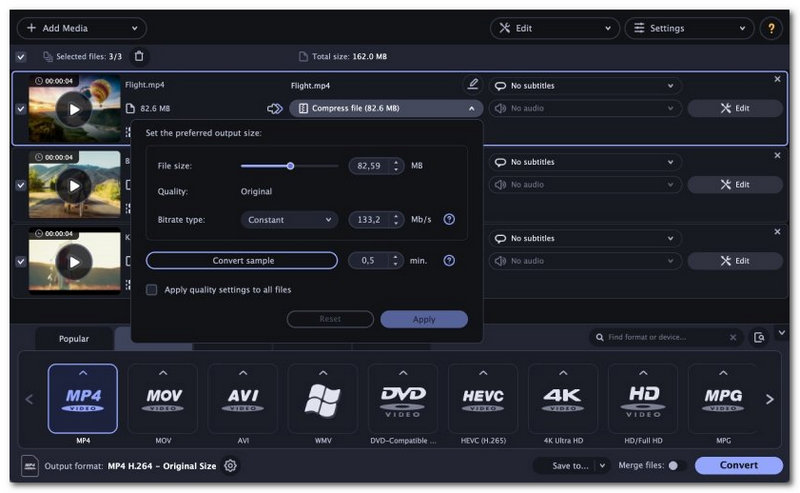The height and width of the screenshot is (493, 800).
Task: Remove the third video with its close X
Action: 777,232
